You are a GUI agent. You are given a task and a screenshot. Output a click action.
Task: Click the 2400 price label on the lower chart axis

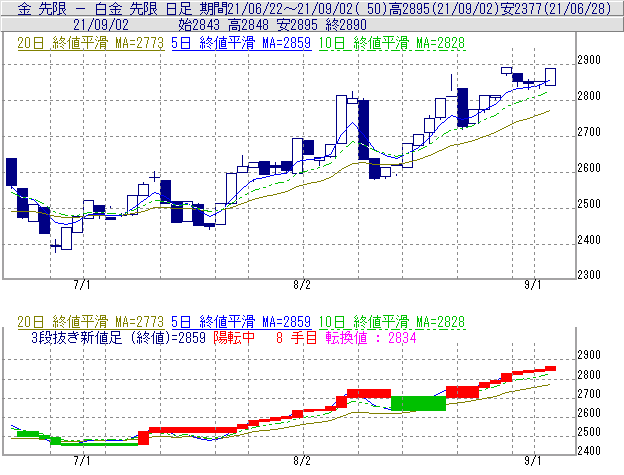(x=589, y=451)
